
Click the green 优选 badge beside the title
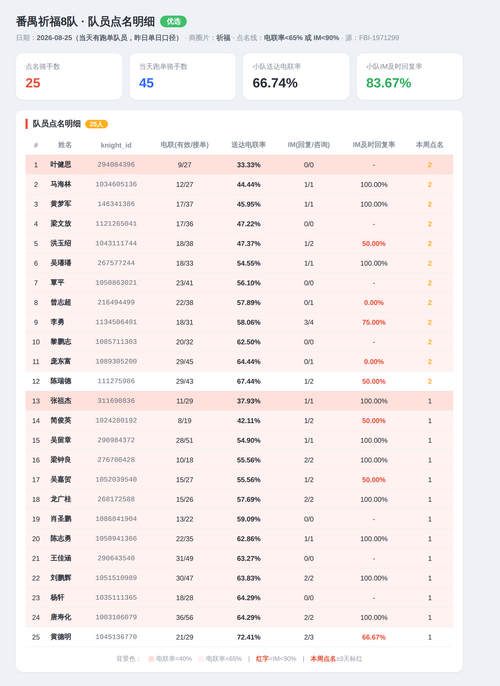(x=173, y=21)
